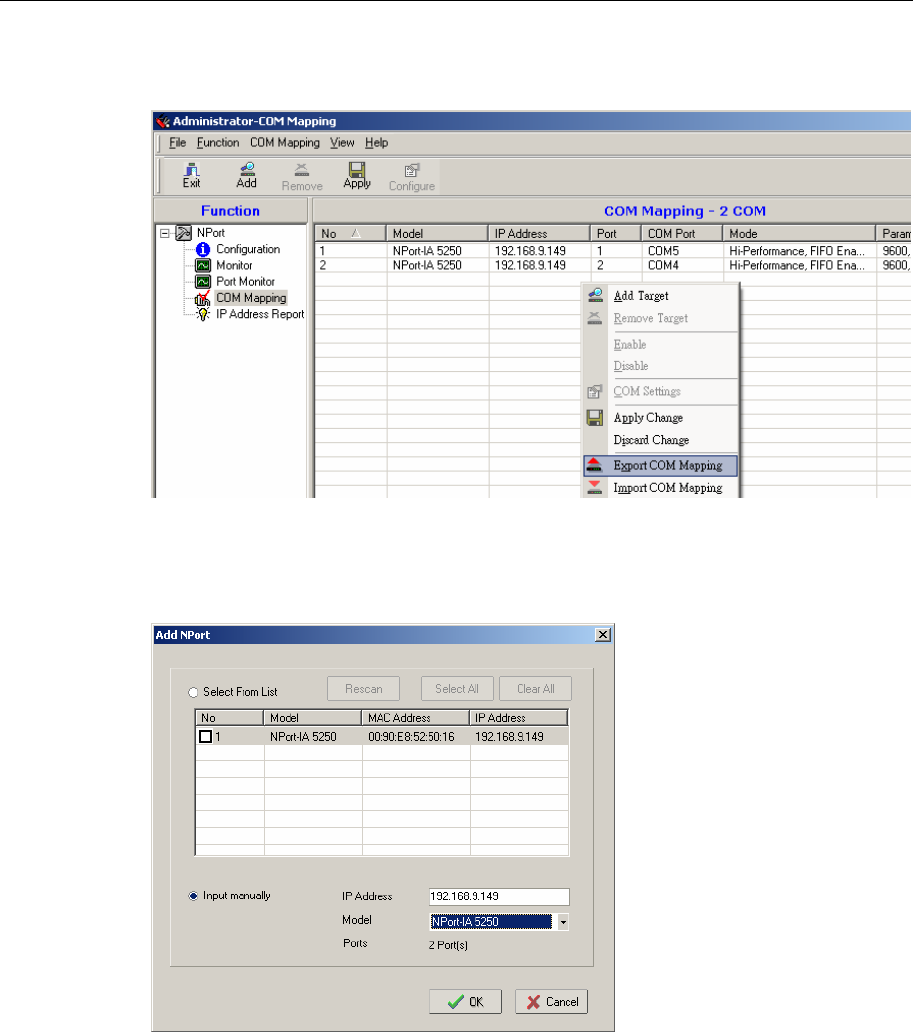Screen dimensions: 913x1032
Task: Click MAC Address column header in Add NPort
Action: click(x=415, y=718)
